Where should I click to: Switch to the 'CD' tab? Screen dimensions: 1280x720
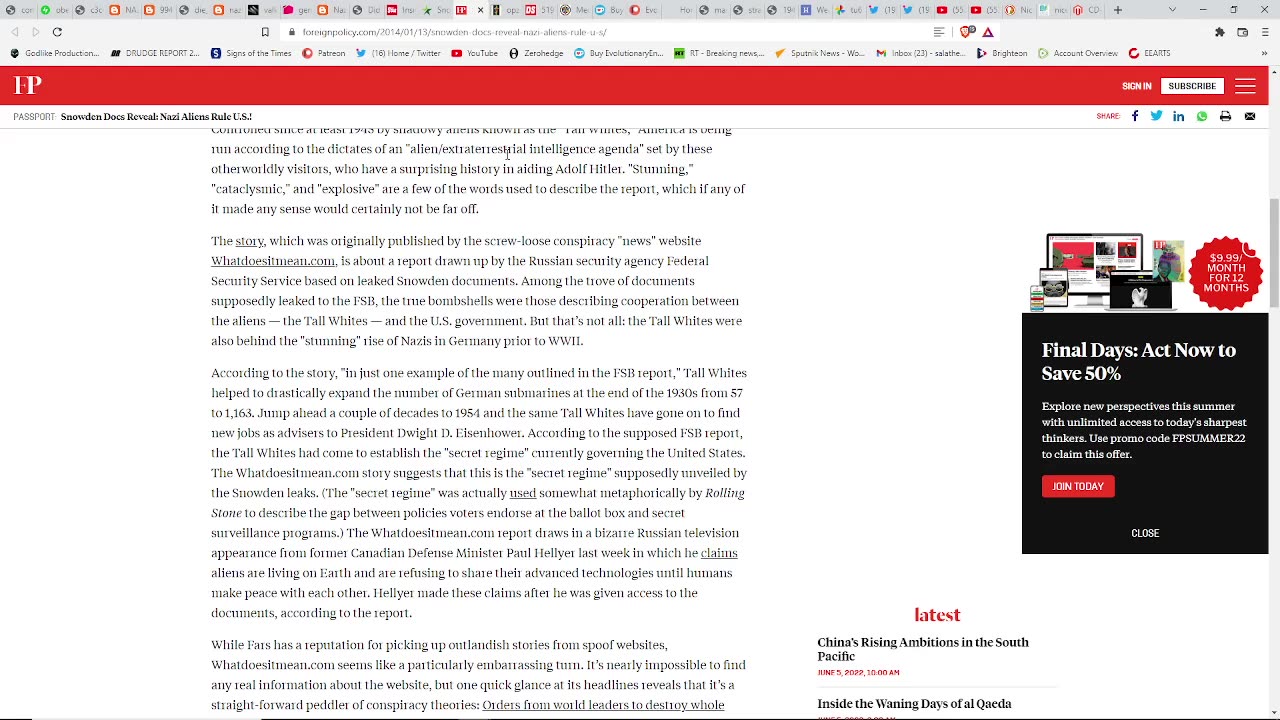tap(1088, 10)
